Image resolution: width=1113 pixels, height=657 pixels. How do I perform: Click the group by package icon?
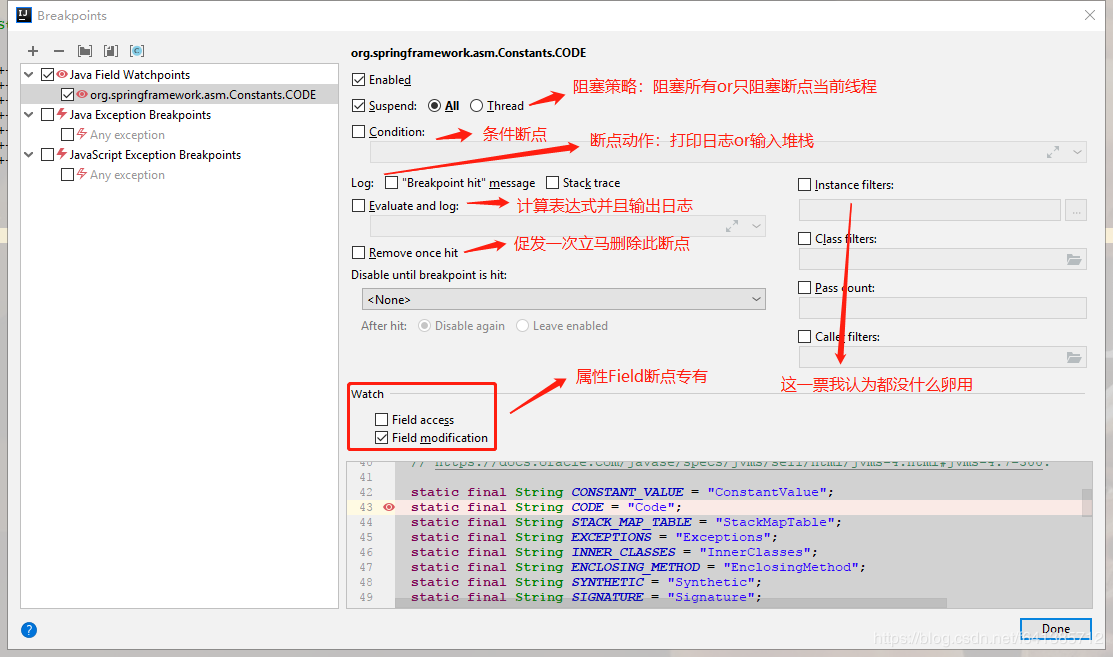tap(85, 51)
